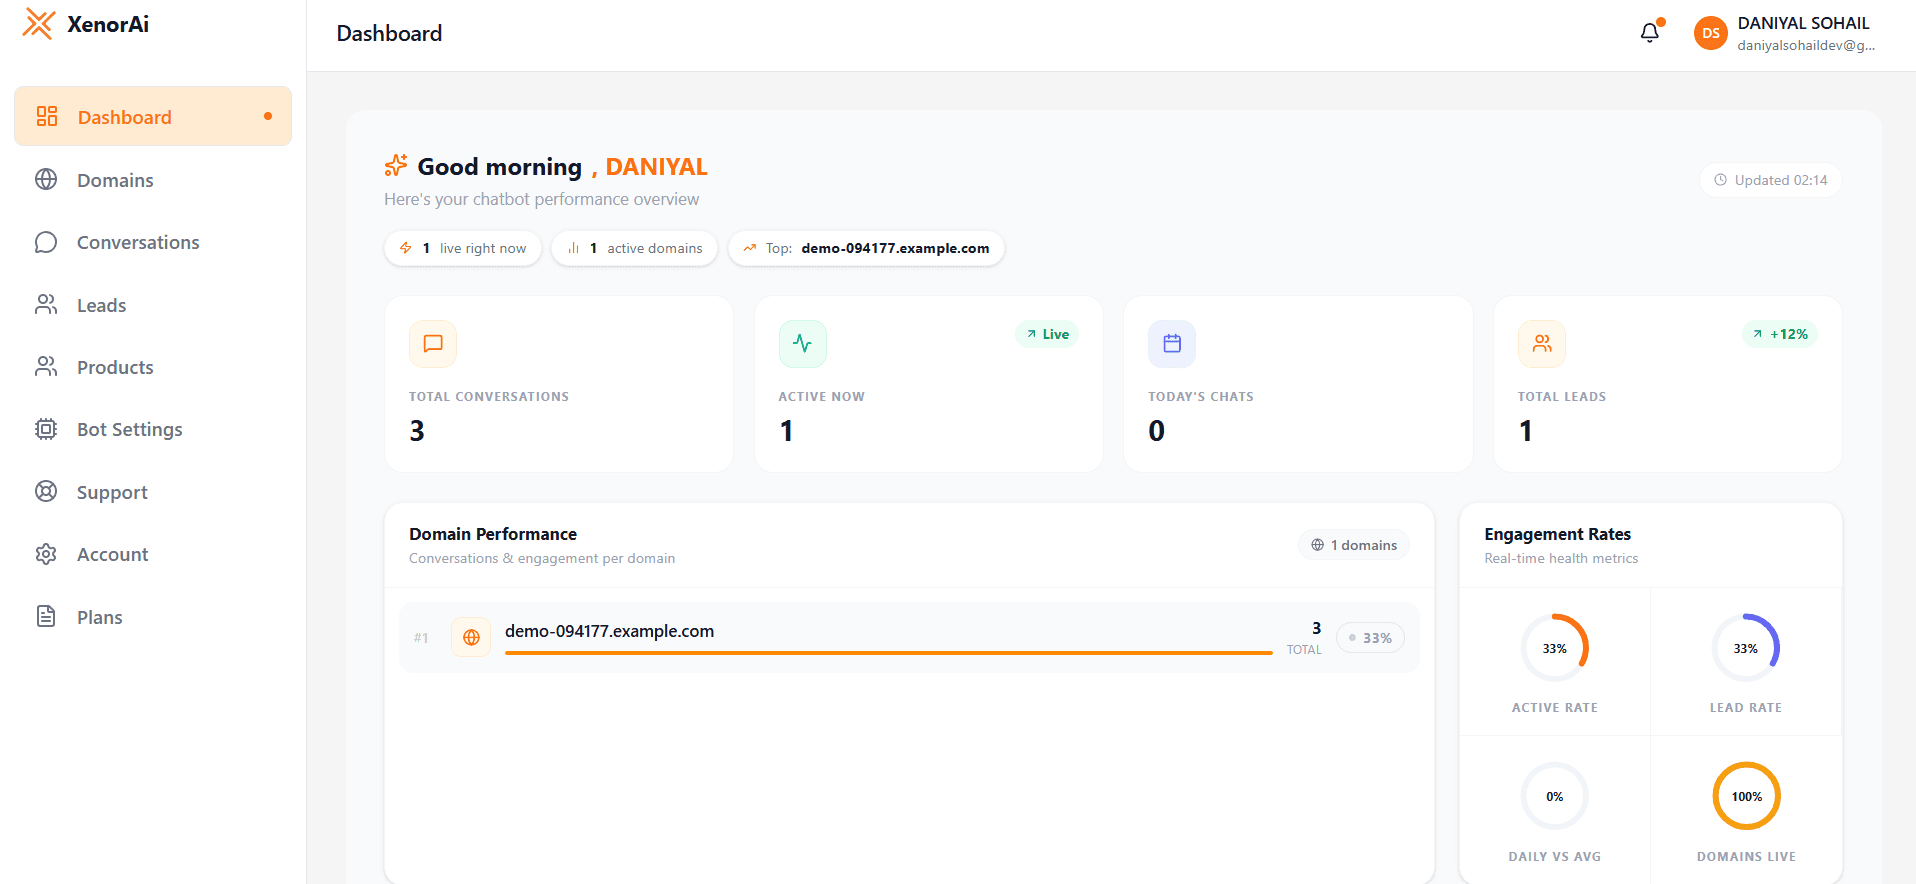Click the XenorAi logo icon
This screenshot has height=884, width=1916.
pyautogui.click(x=39, y=24)
